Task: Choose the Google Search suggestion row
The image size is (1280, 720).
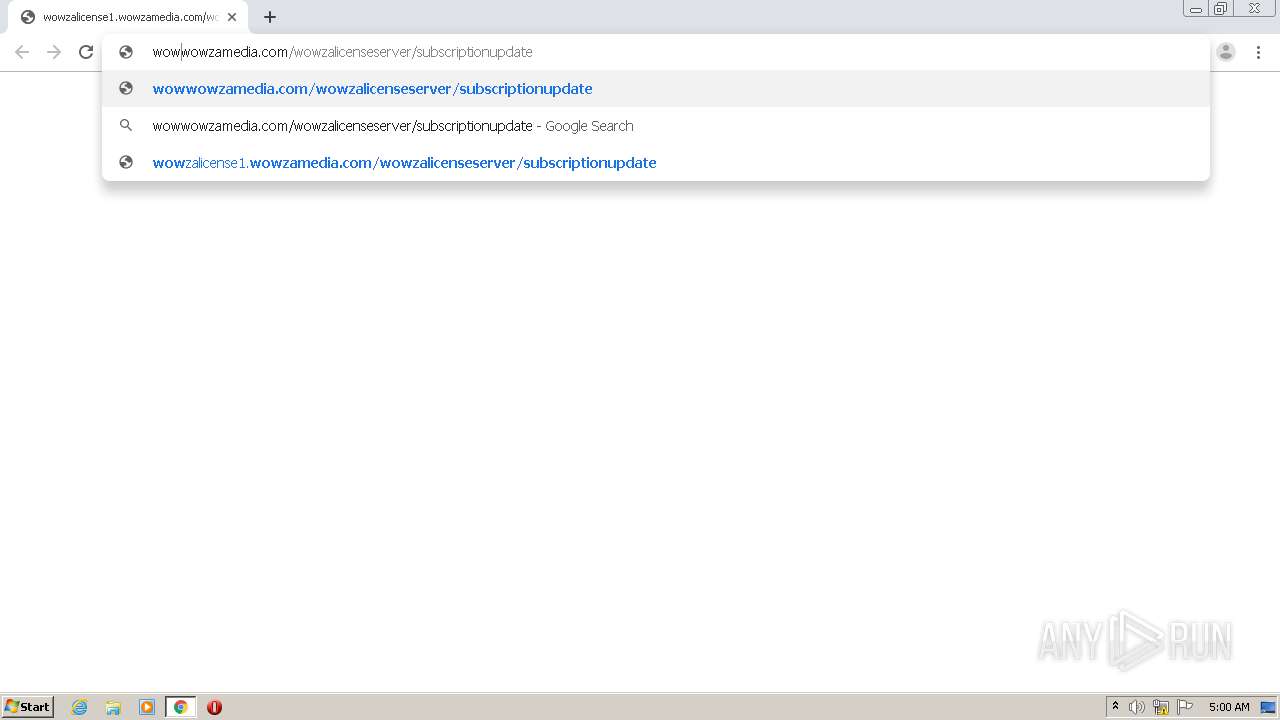Action: click(656, 126)
